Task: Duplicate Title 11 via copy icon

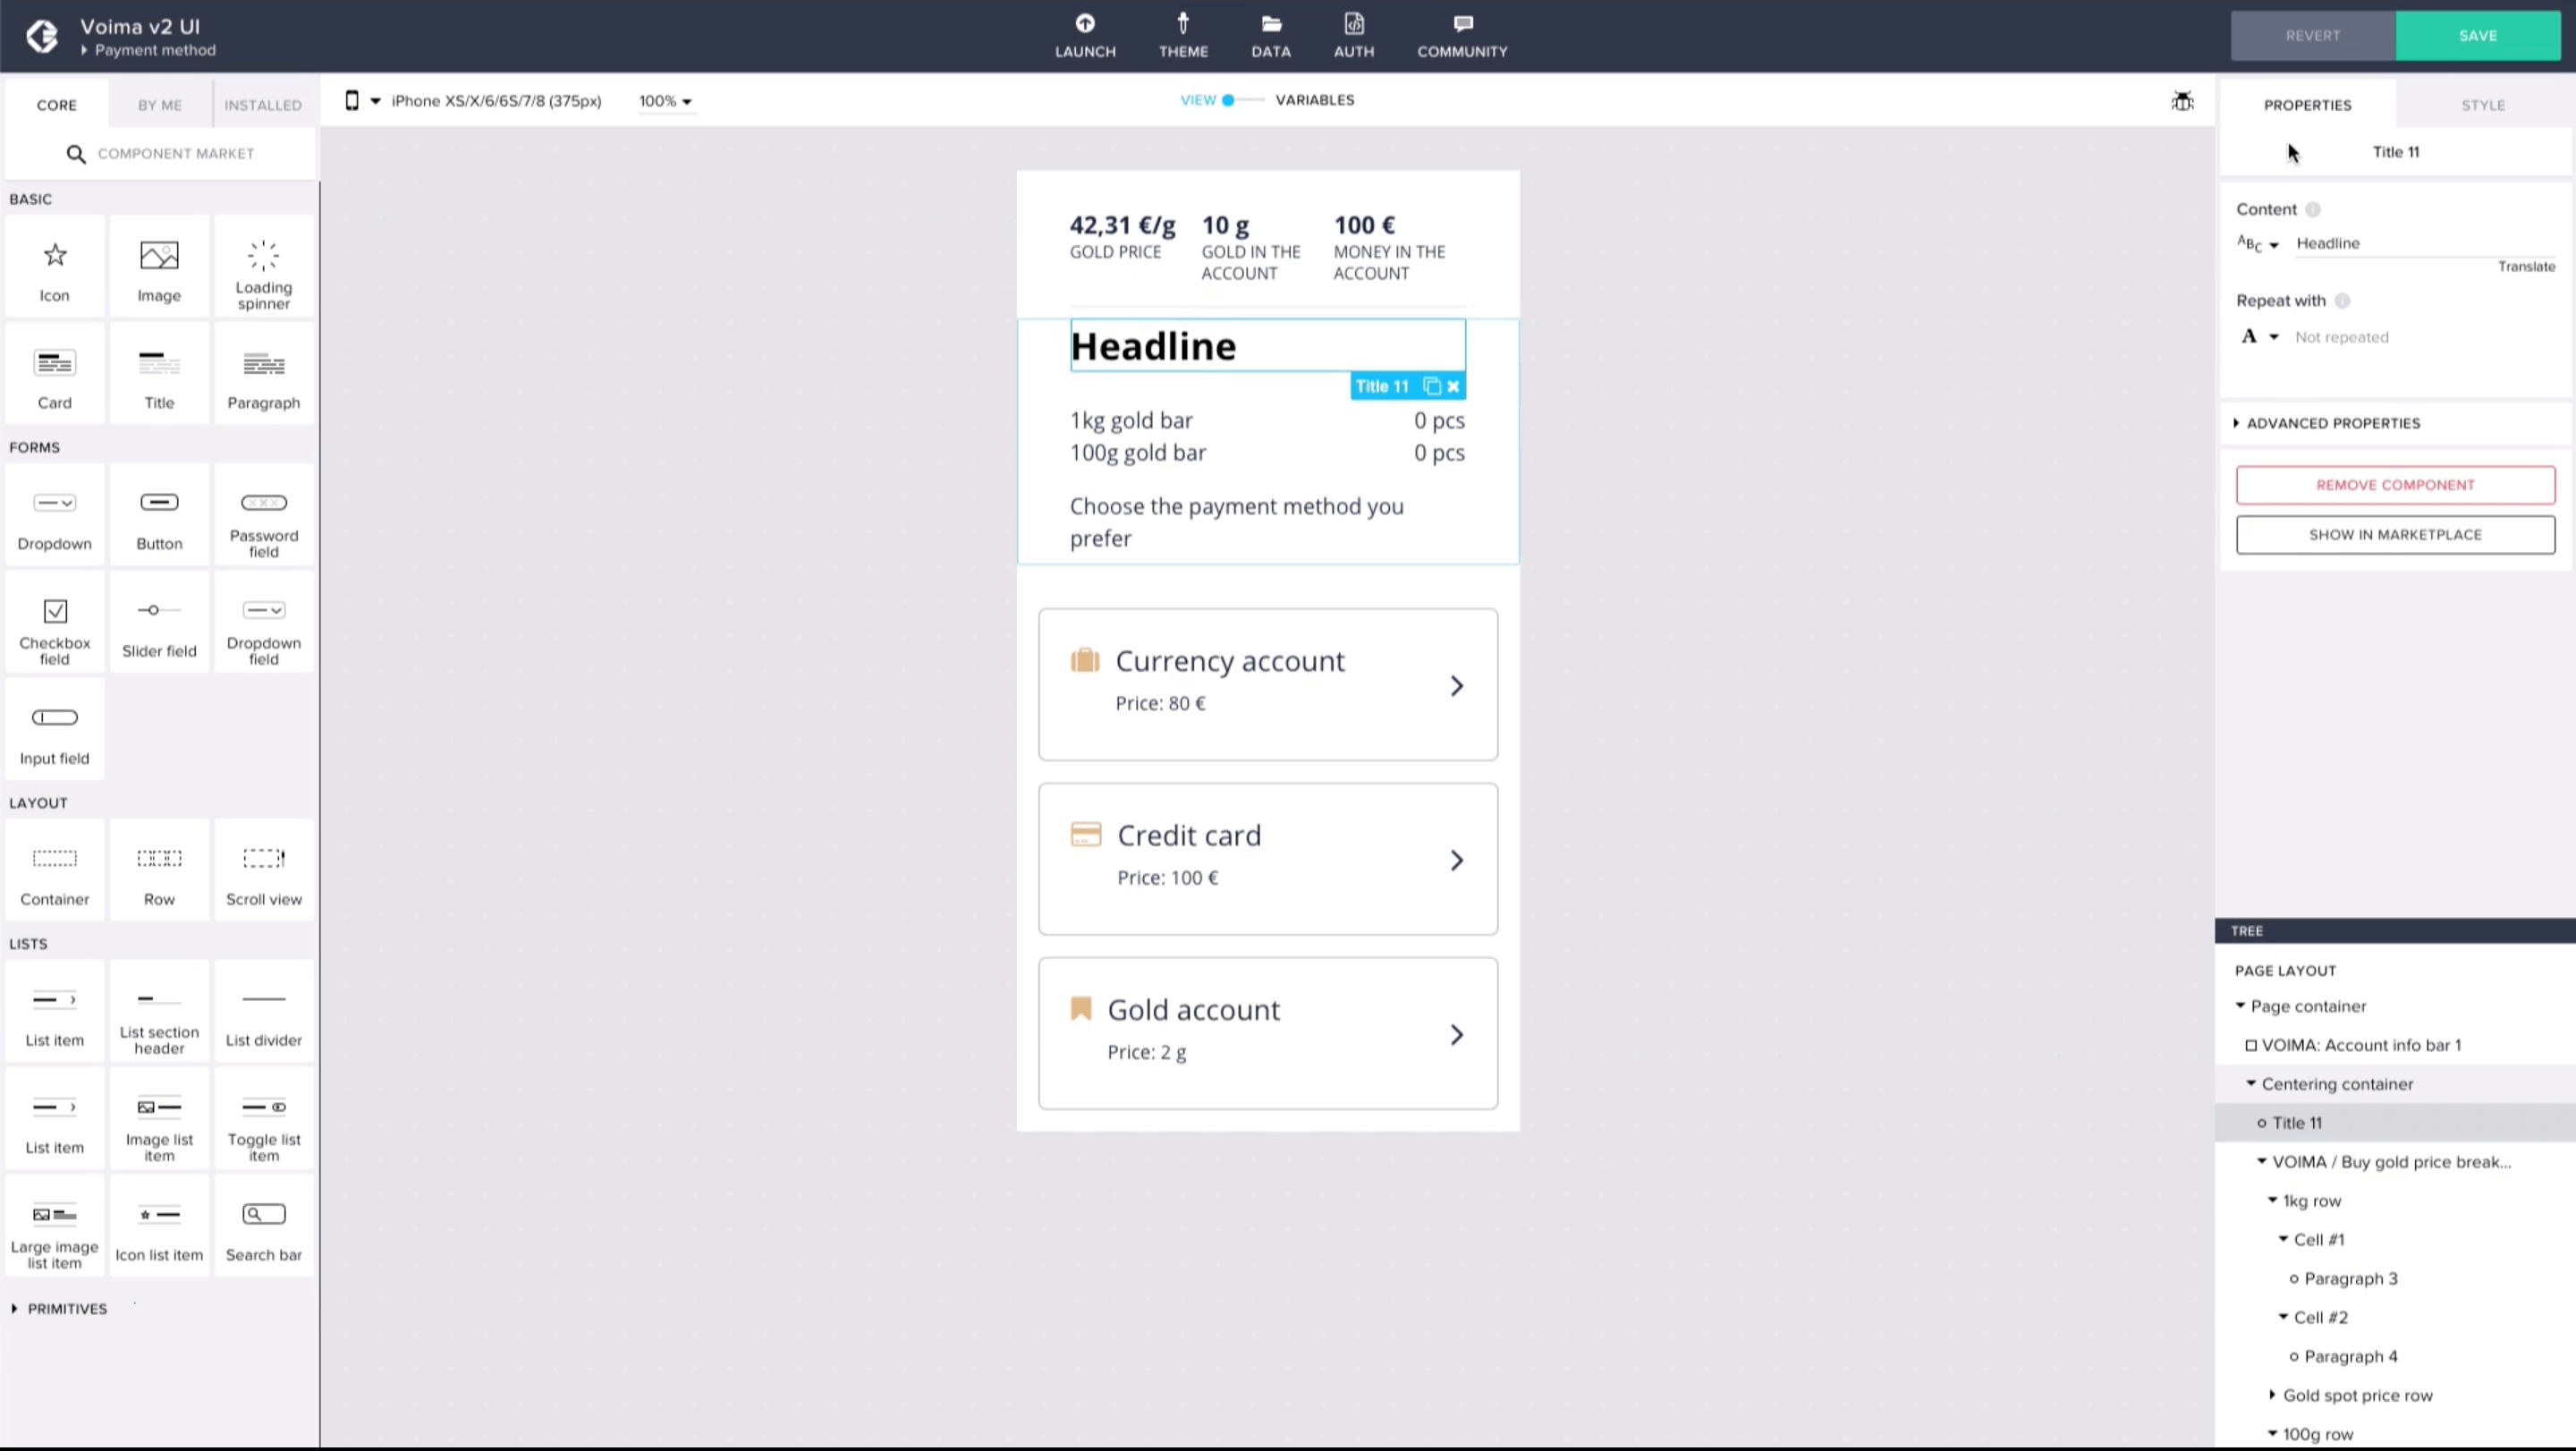Action: (1431, 386)
